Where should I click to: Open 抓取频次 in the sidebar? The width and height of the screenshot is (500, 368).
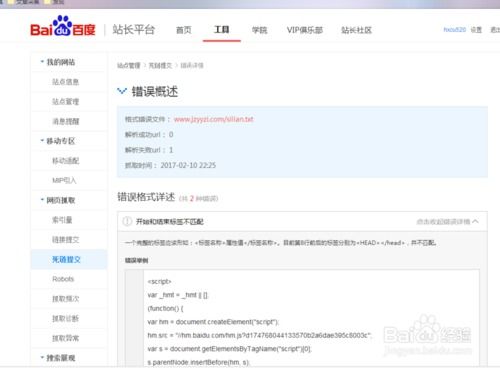click(x=66, y=299)
